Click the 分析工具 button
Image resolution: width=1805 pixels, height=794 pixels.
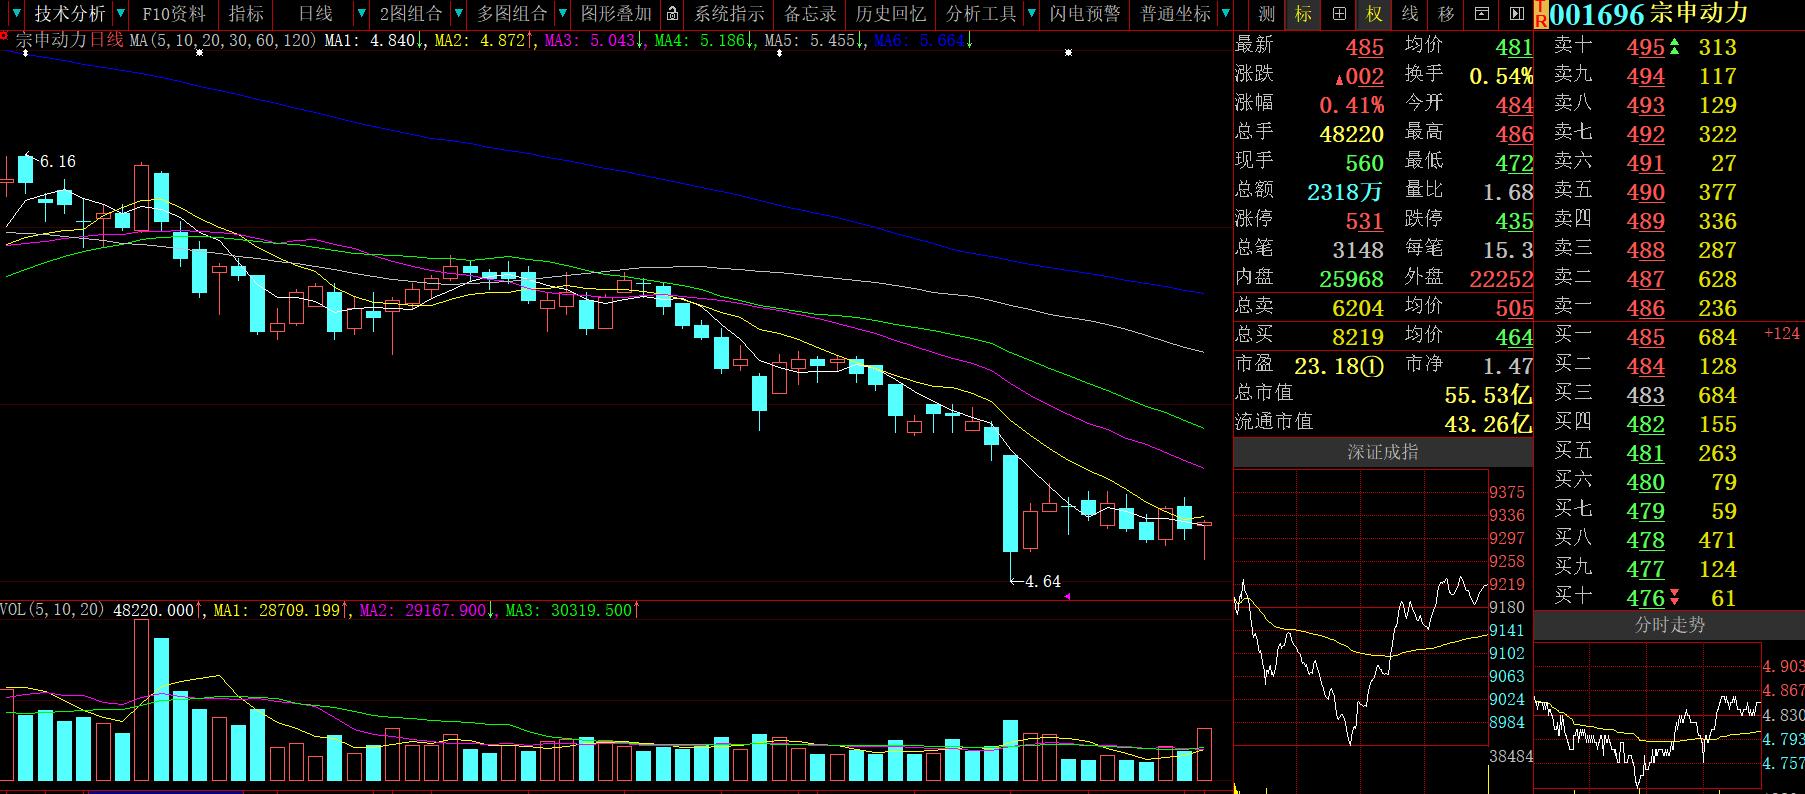tap(980, 14)
